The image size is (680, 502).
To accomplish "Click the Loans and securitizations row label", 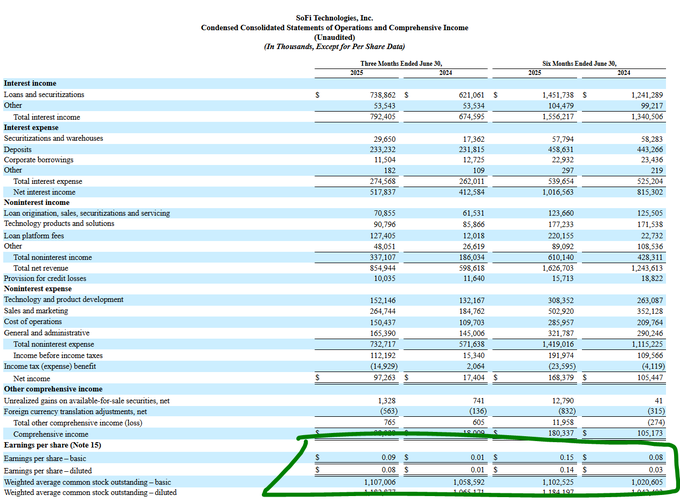I will point(44,93).
